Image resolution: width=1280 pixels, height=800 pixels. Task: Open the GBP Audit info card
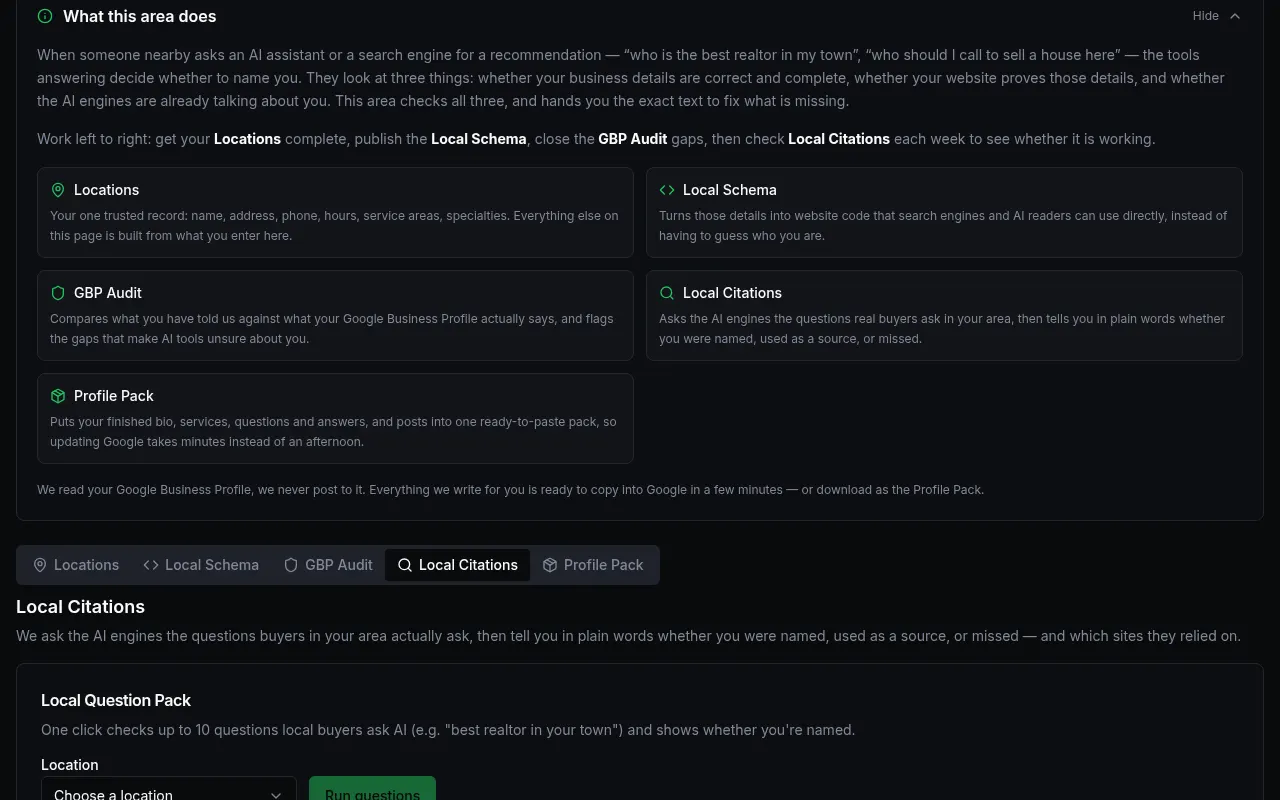click(335, 315)
